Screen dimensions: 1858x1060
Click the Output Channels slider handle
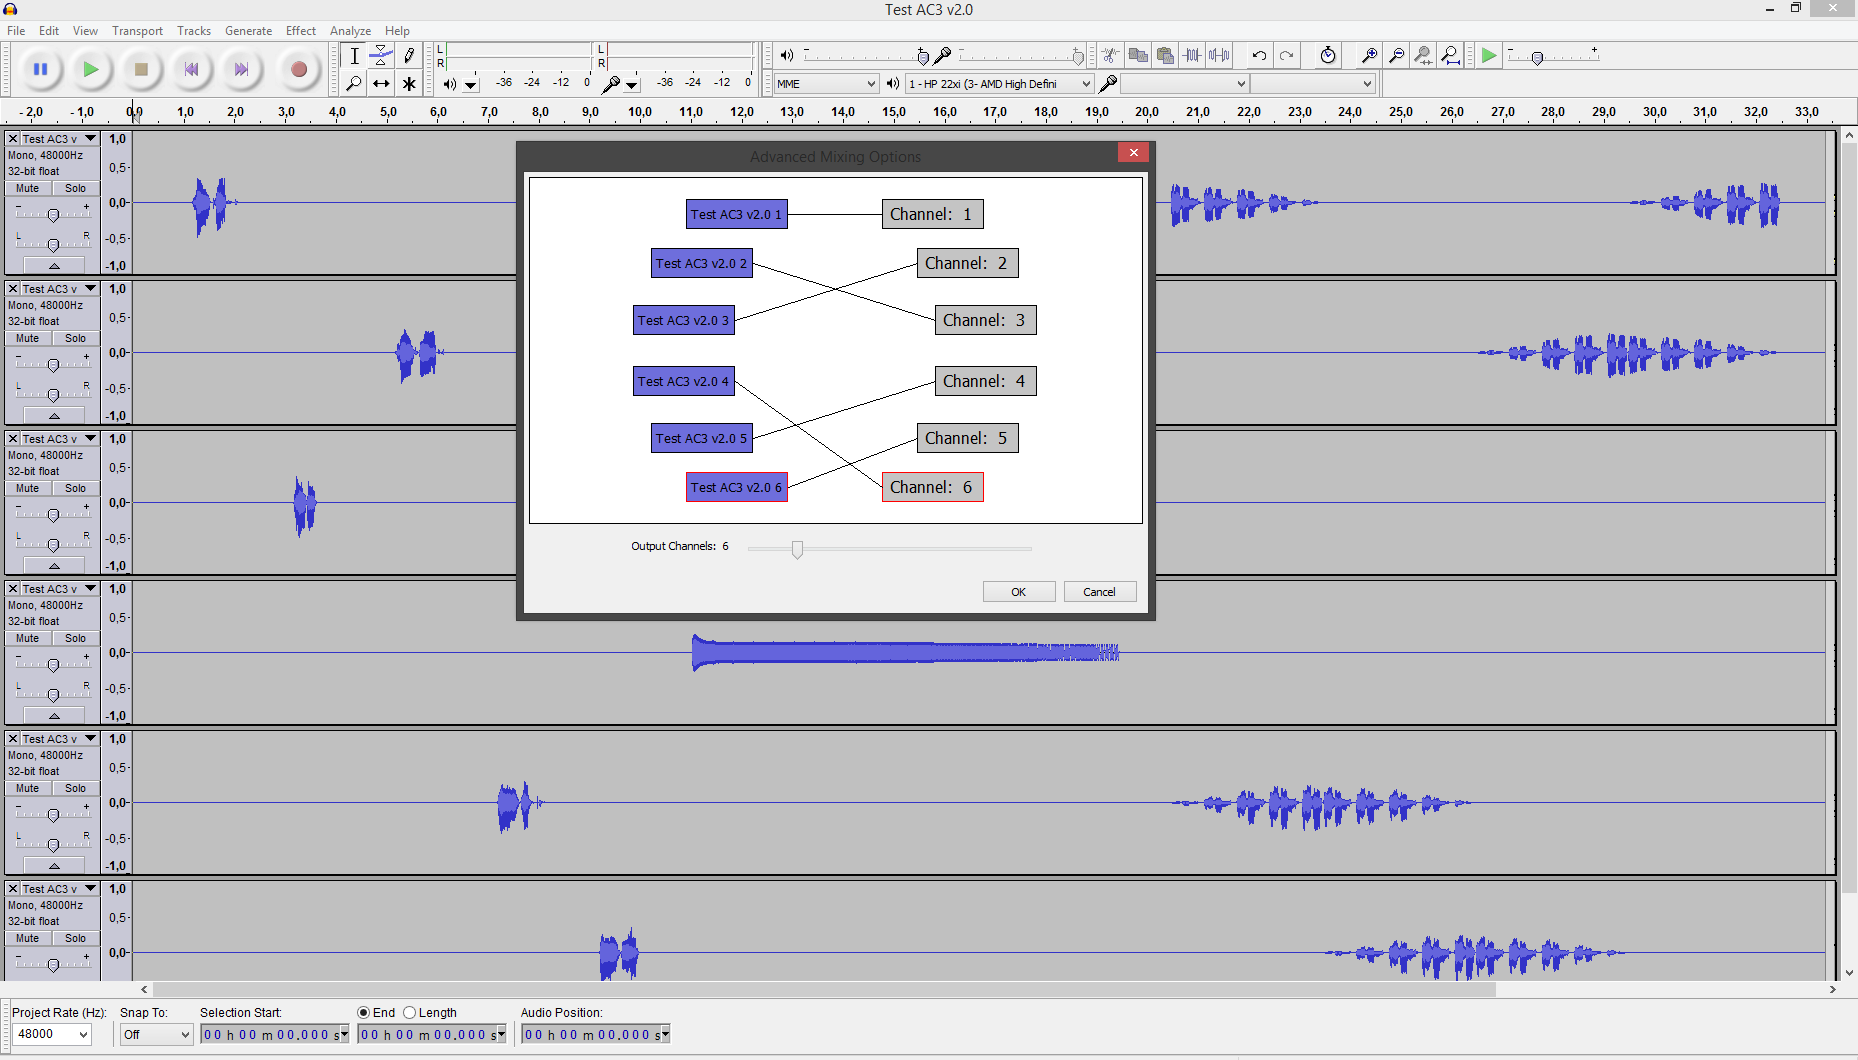click(x=797, y=549)
